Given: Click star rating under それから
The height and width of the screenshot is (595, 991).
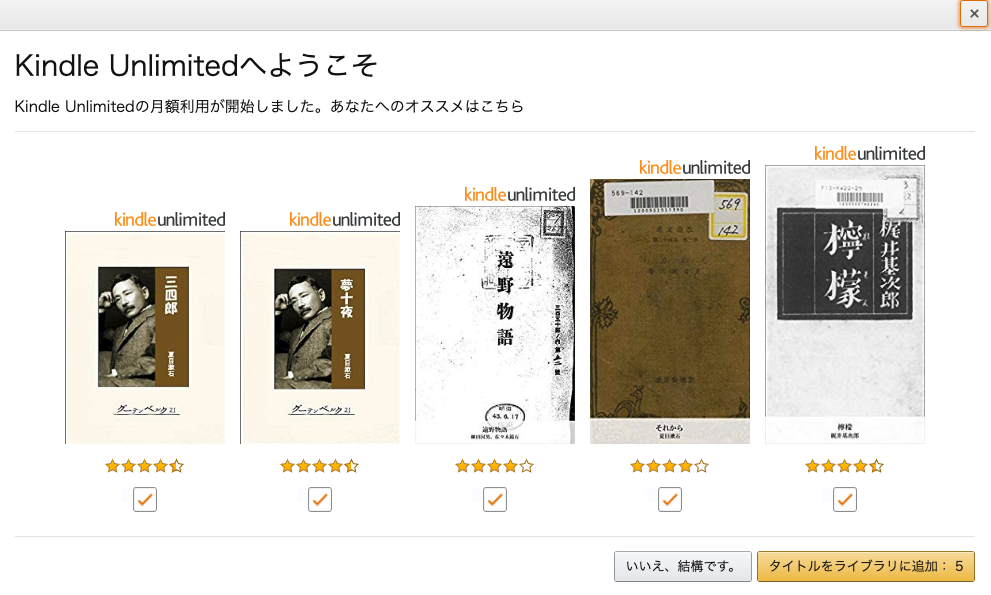Looking at the screenshot, I should 670,467.
